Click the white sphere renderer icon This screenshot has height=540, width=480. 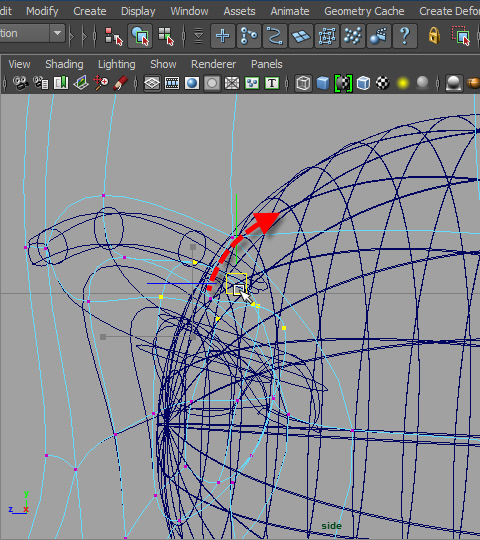(x=453, y=83)
